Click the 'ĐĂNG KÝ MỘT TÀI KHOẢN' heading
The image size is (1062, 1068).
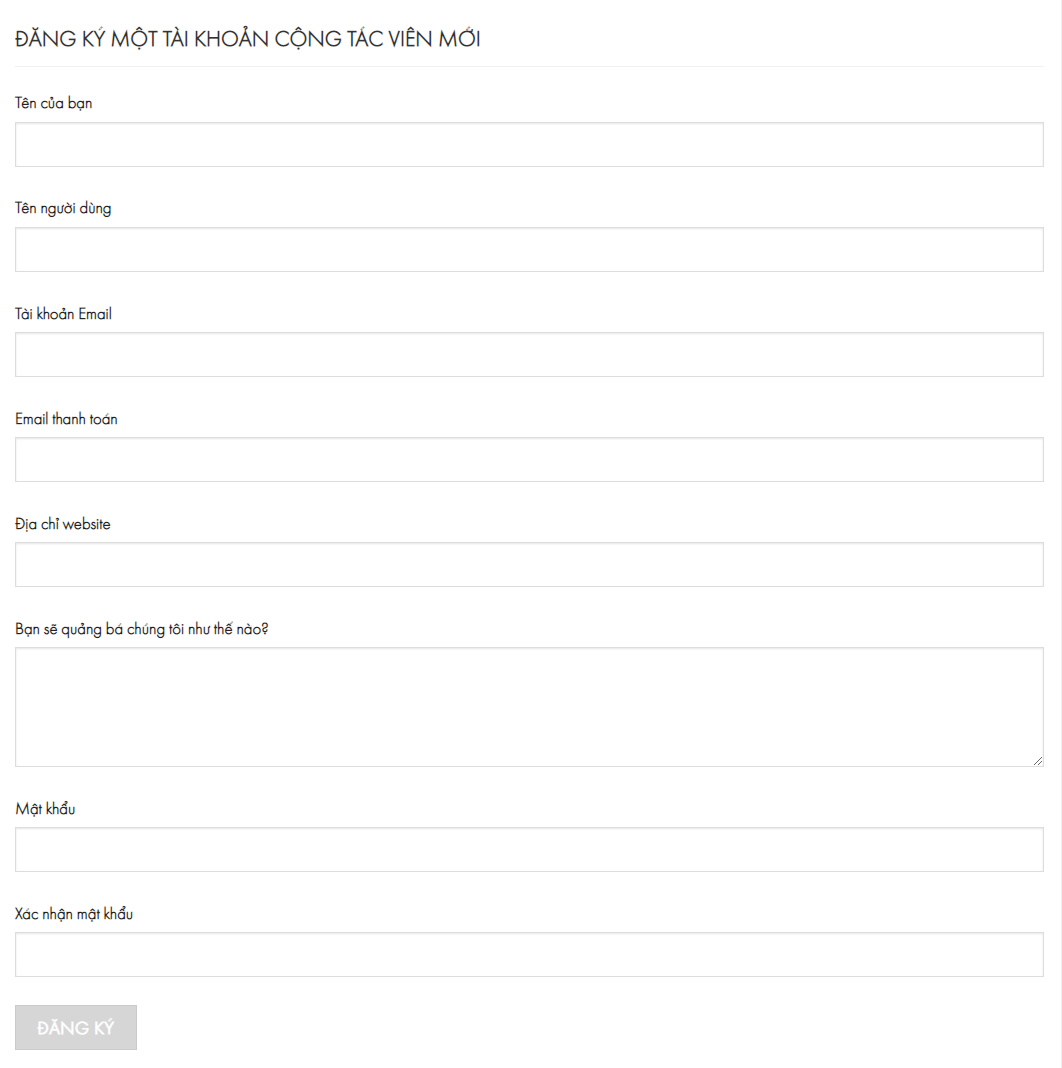tap(248, 40)
